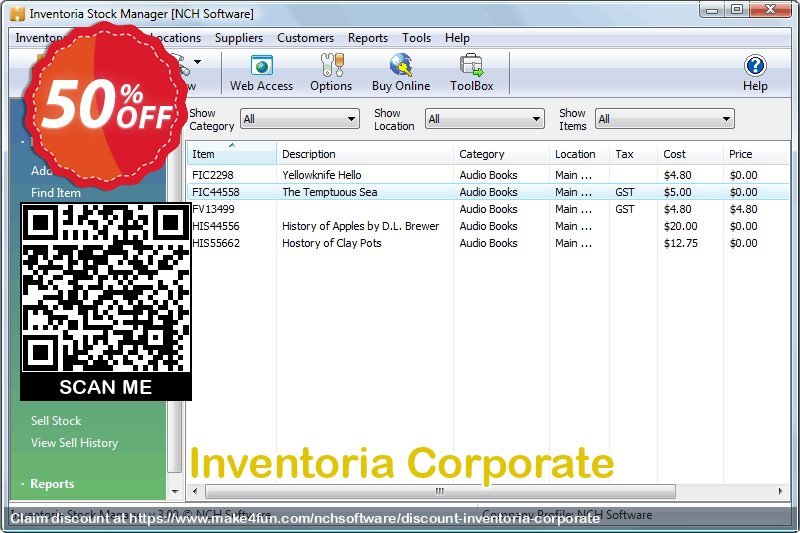This screenshot has height=533, width=800.
Task: Open the Show Location dropdown
Action: point(485,119)
